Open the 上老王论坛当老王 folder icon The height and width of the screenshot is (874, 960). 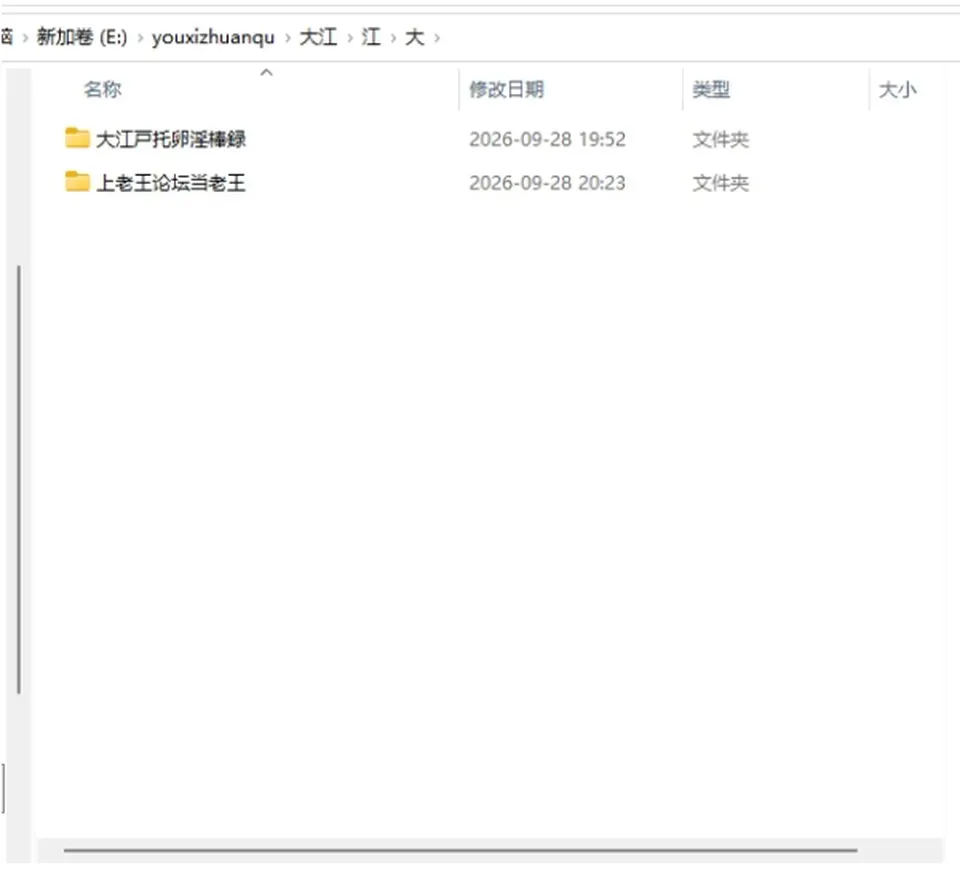77,181
